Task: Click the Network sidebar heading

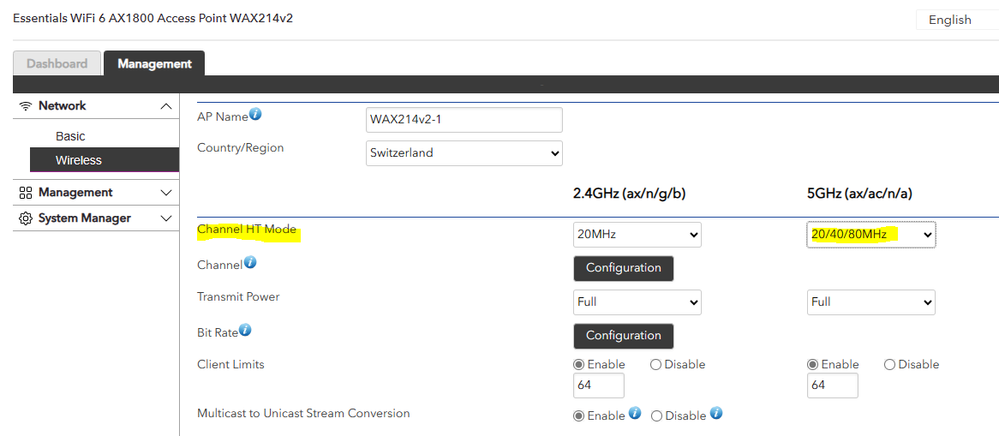Action: (62, 106)
